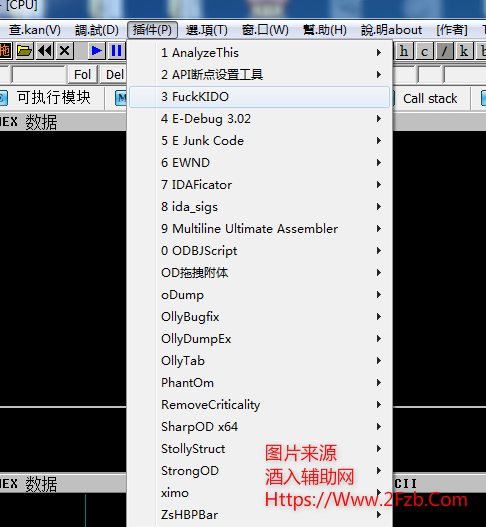Viewport: 486px width, 527px height.
Task: Open the 調試(D) debug menu
Action: (x=97, y=30)
